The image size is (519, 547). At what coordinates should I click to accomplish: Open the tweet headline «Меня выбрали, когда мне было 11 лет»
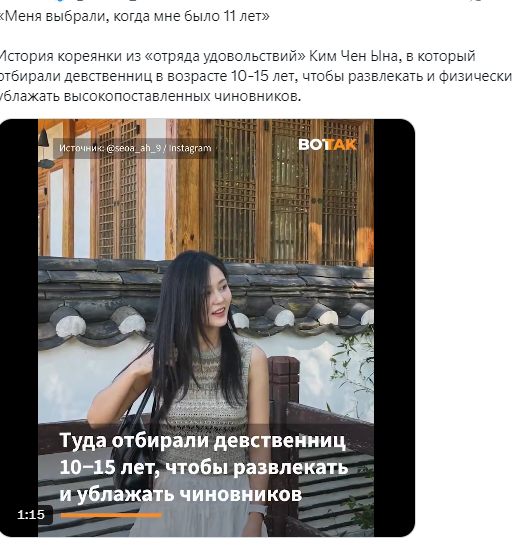tap(134, 16)
